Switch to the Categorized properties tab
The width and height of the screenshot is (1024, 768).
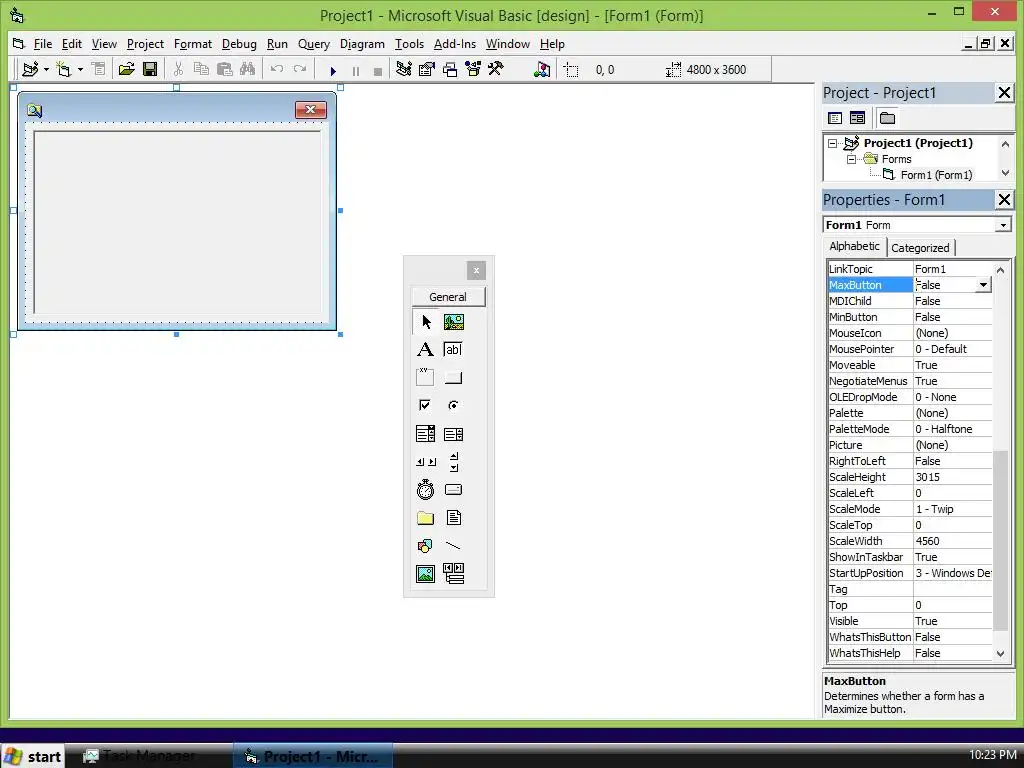(920, 248)
